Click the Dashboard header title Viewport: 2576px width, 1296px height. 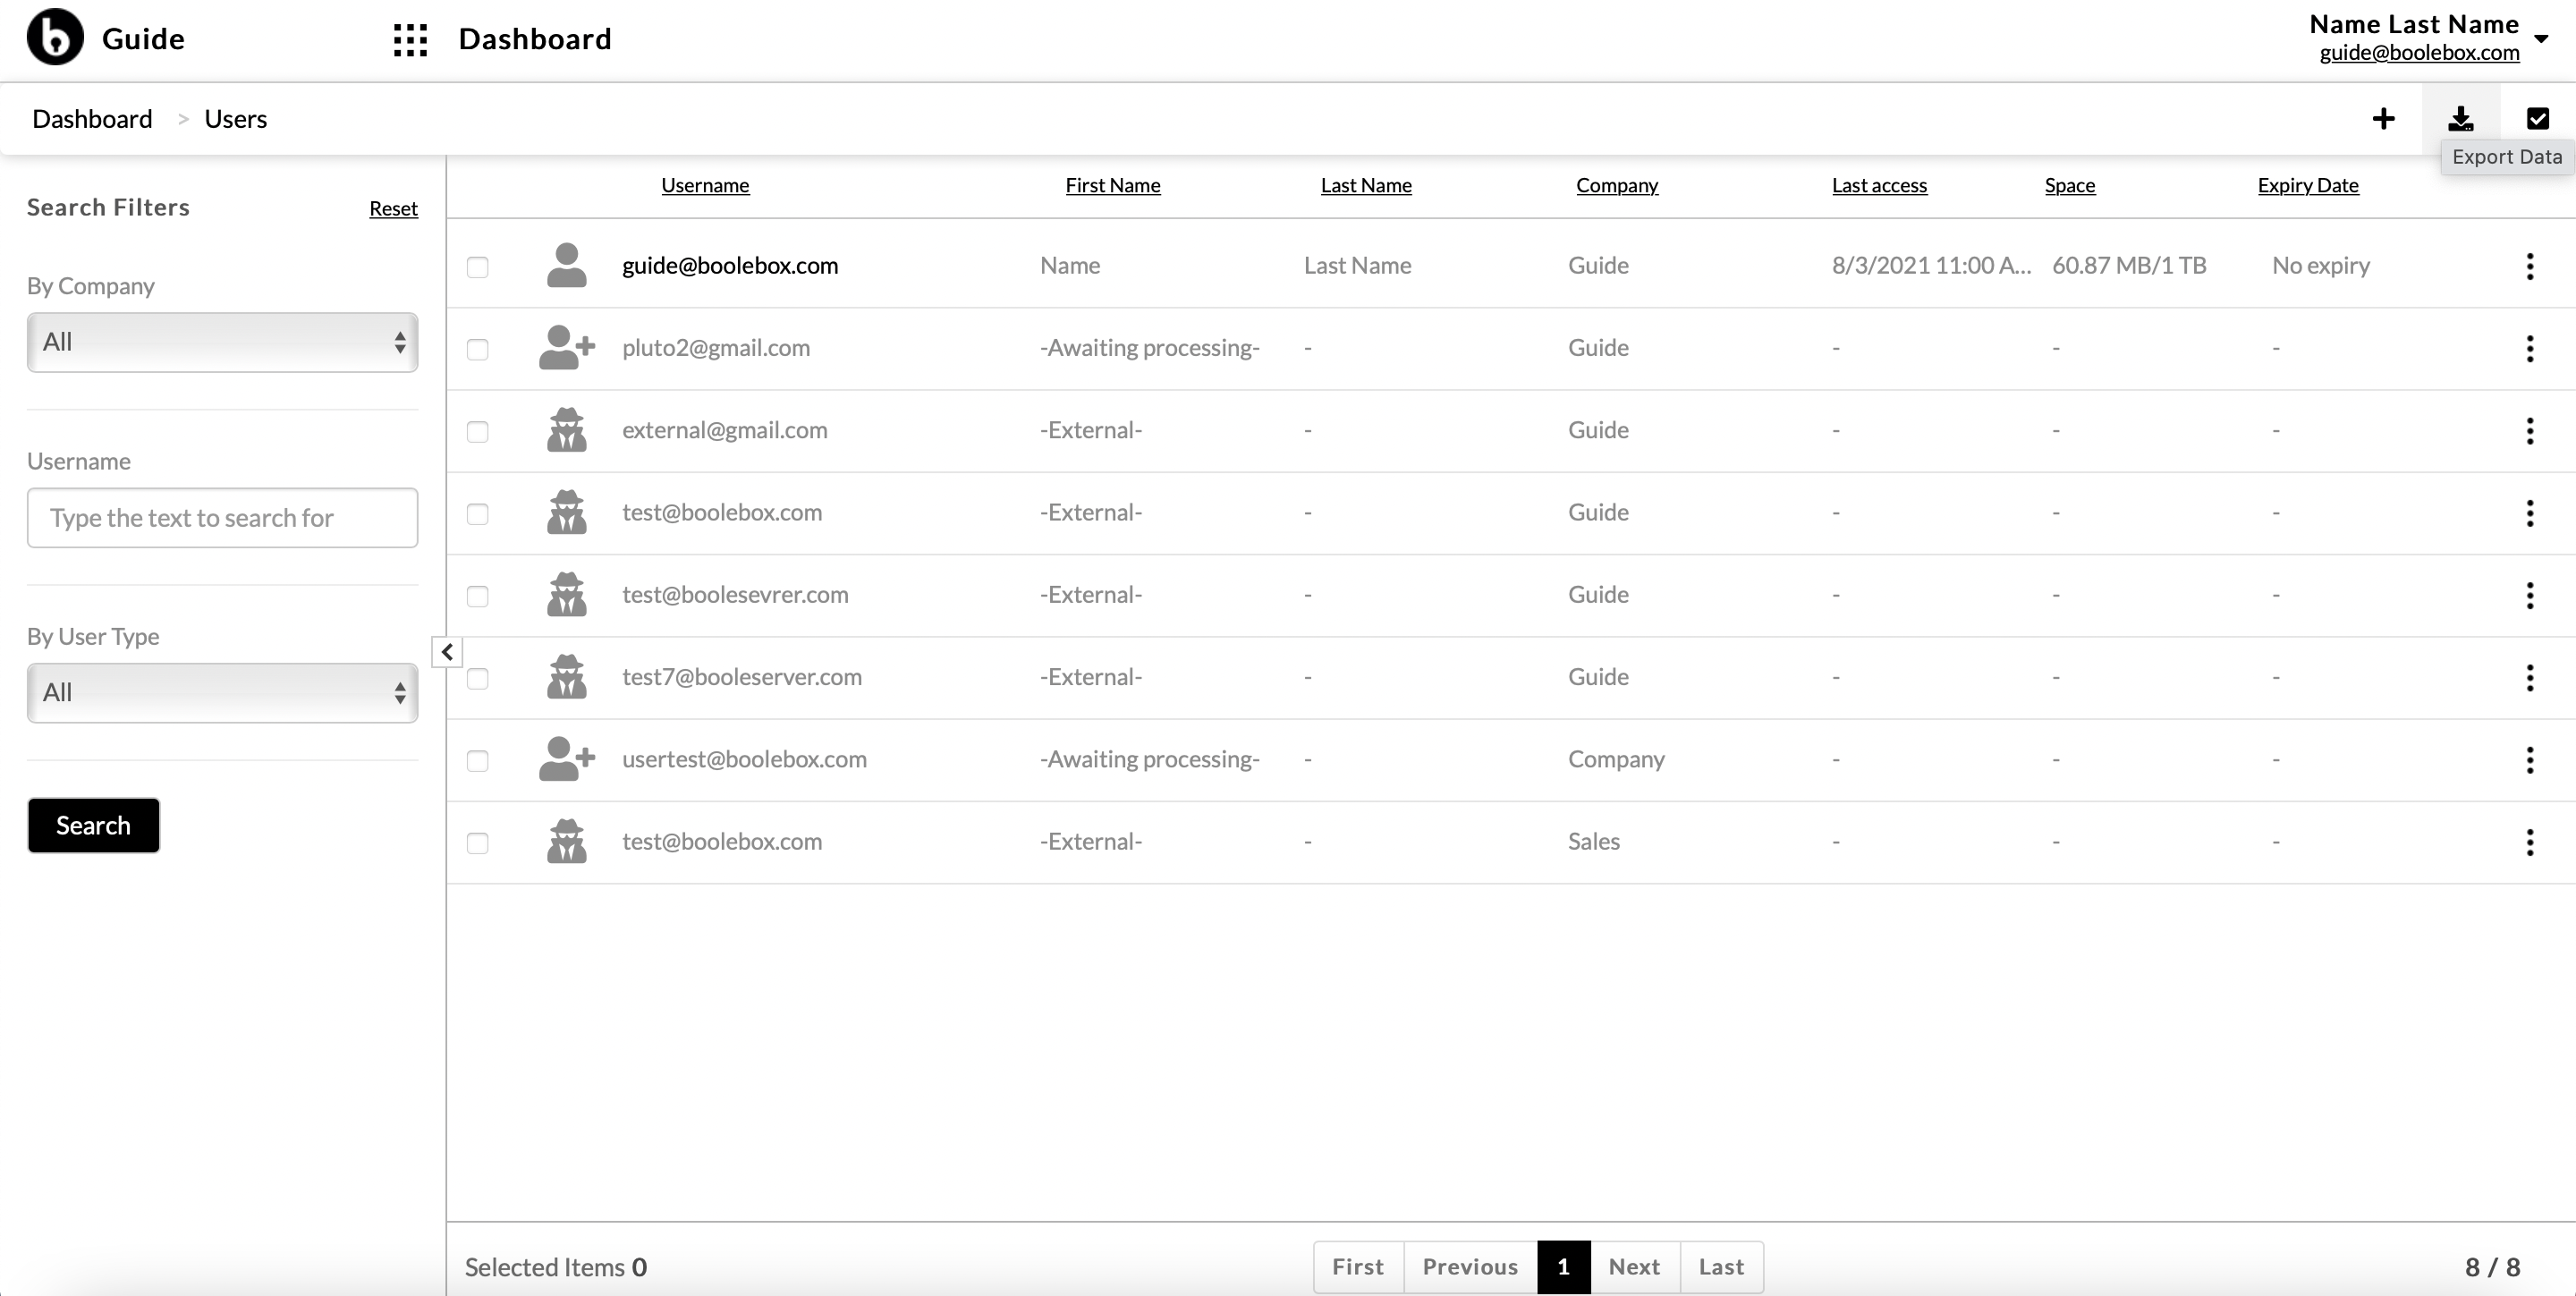535,39
